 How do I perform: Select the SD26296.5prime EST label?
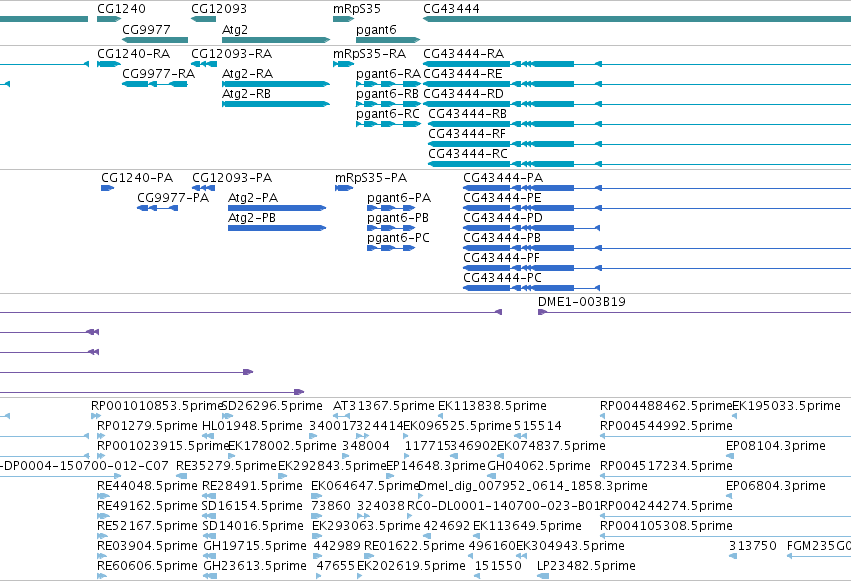pyautogui.click(x=272, y=406)
